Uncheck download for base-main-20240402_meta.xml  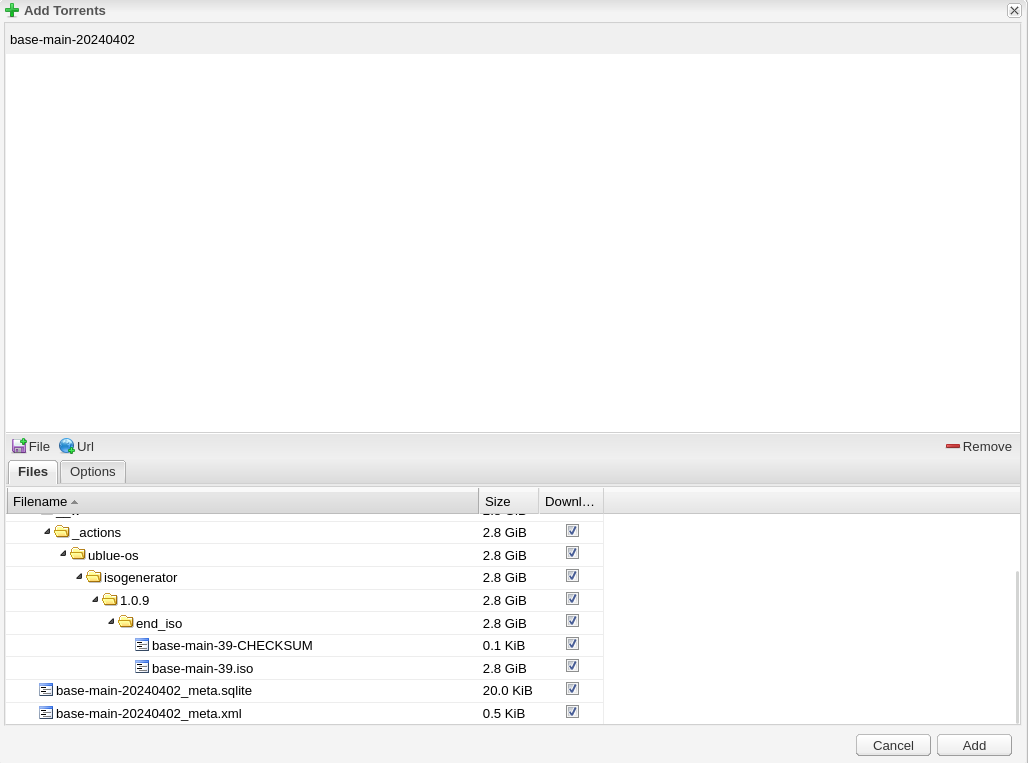(x=572, y=713)
